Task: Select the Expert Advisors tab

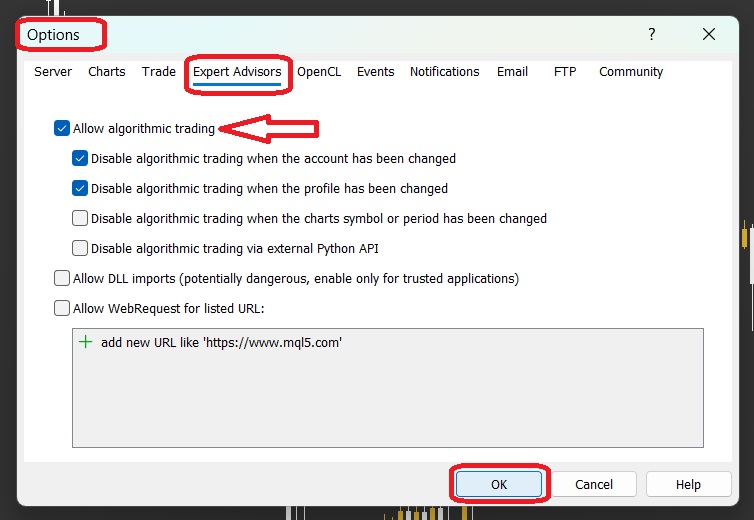Action: pos(237,72)
